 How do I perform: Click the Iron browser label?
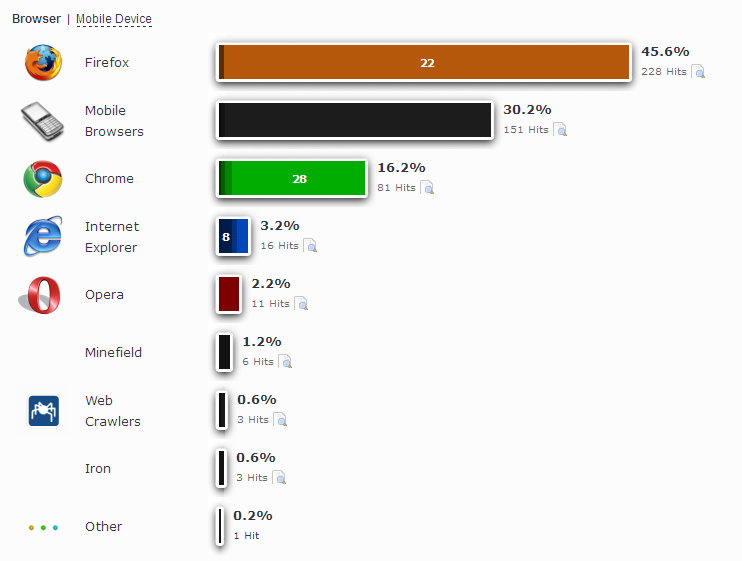[98, 468]
